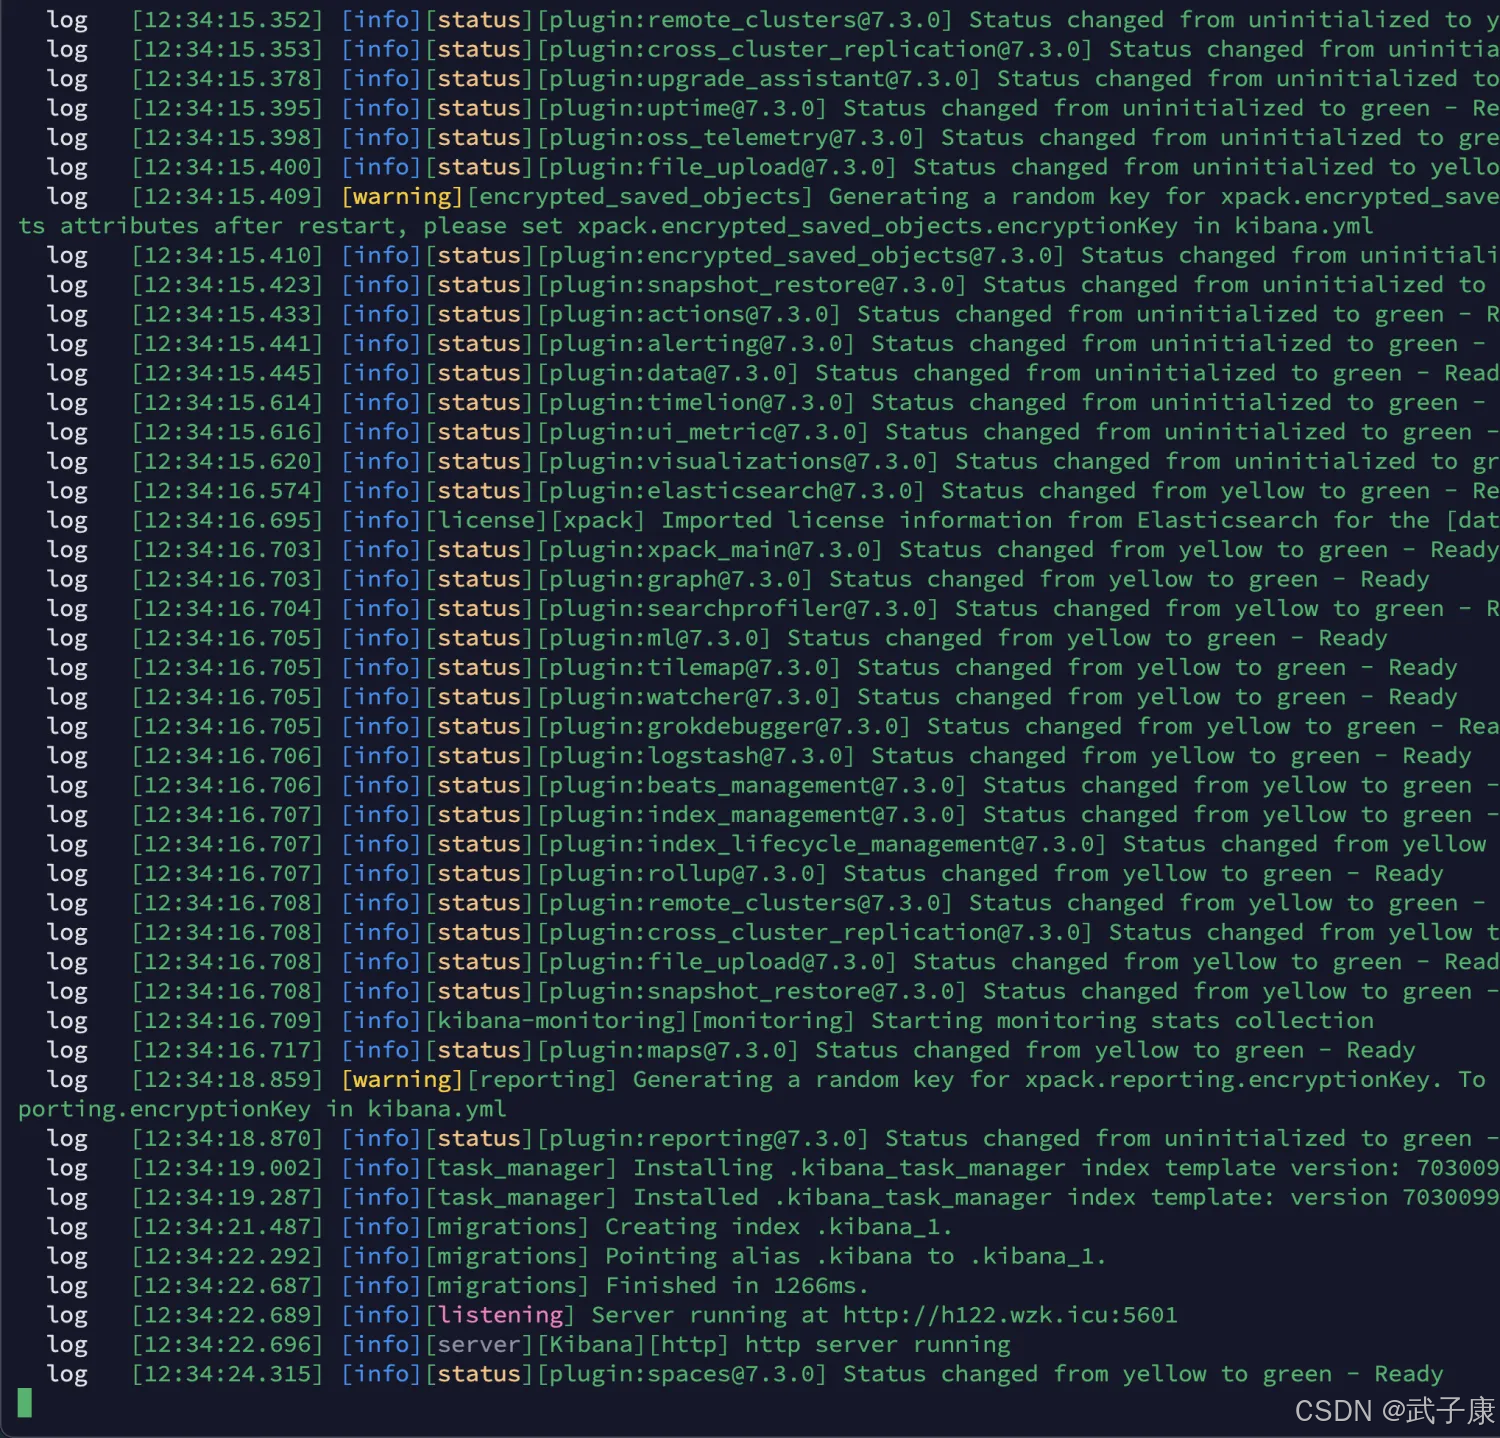The height and width of the screenshot is (1438, 1500).
Task: Select the [Kibana] tag
Action: tap(593, 1345)
